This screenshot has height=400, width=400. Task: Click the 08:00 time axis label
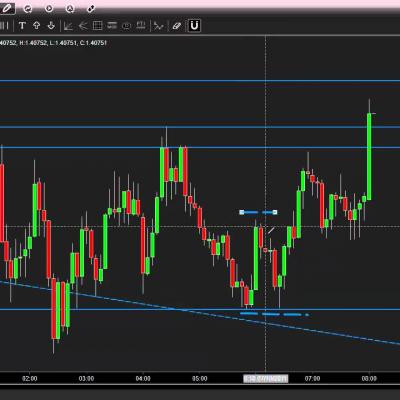pyautogui.click(x=369, y=379)
